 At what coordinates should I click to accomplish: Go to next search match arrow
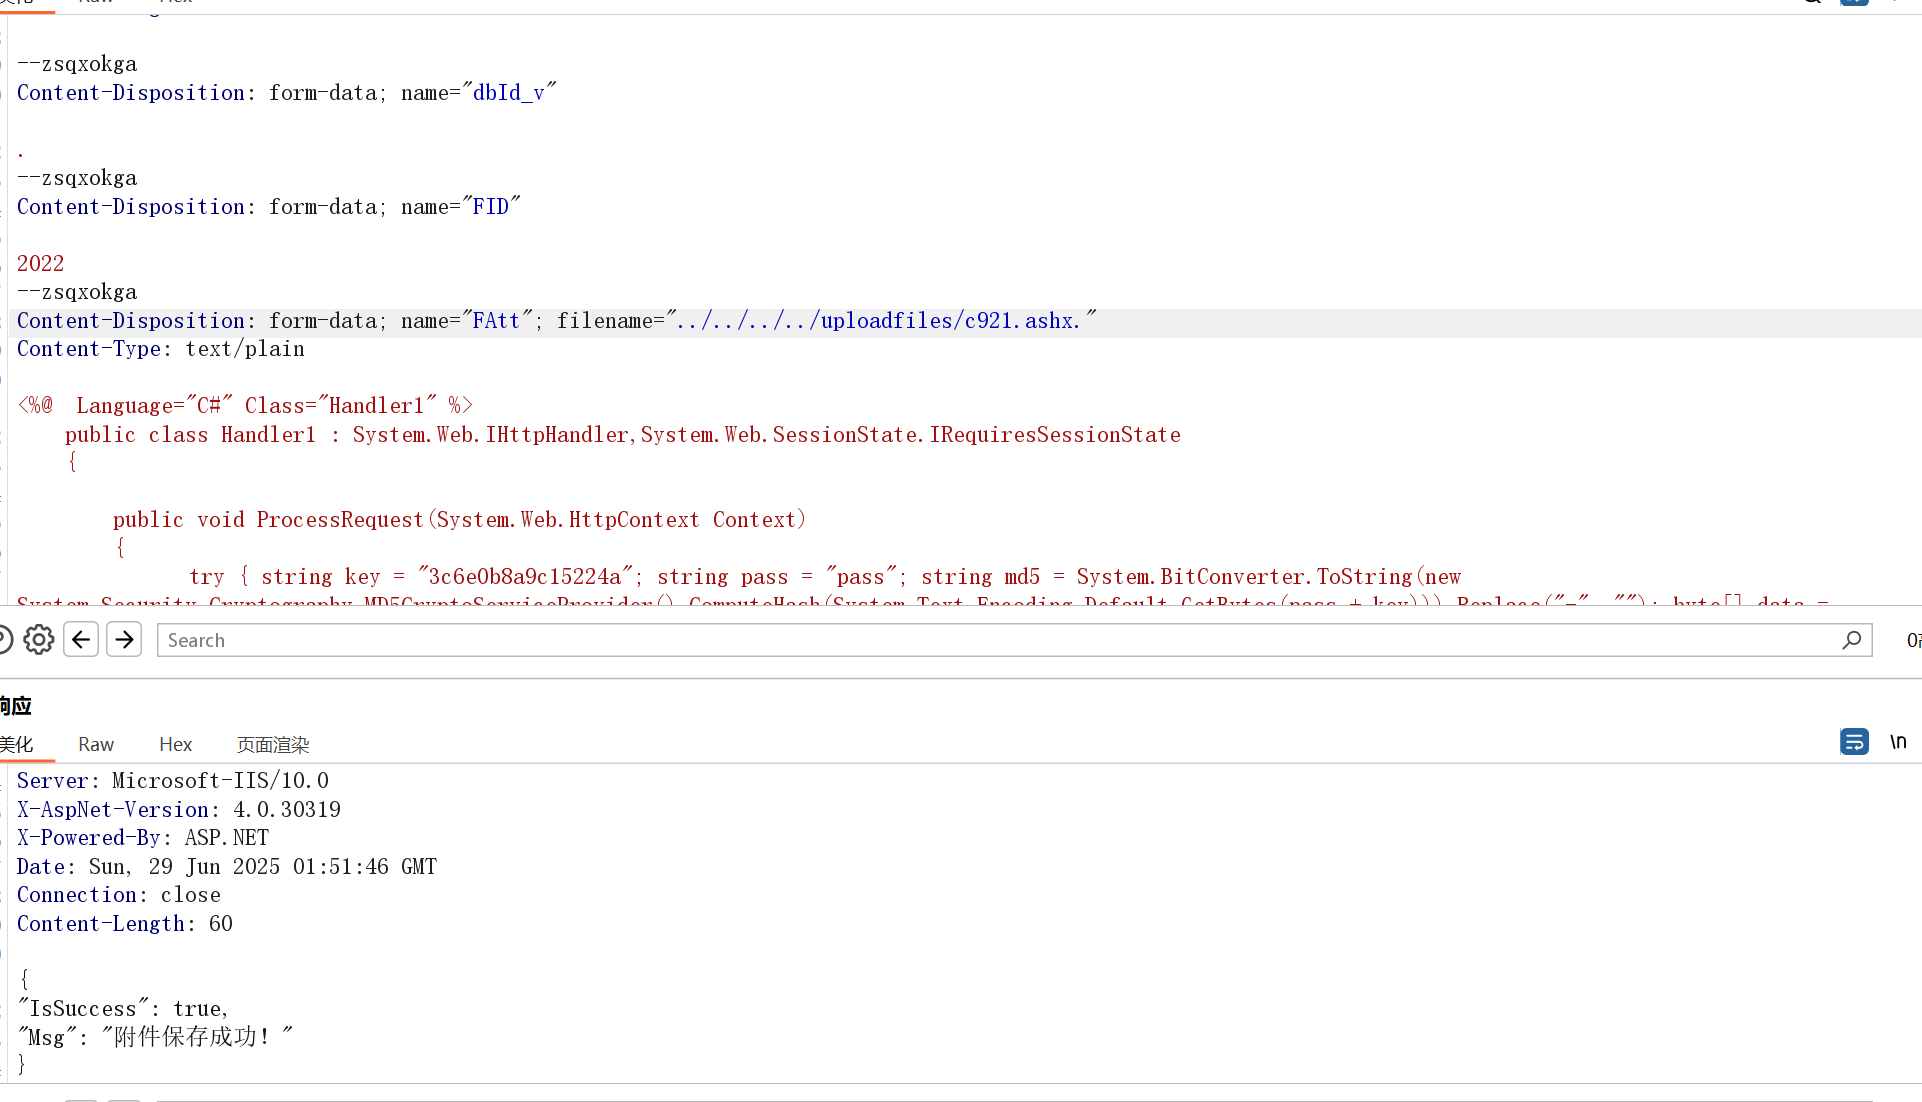click(124, 640)
